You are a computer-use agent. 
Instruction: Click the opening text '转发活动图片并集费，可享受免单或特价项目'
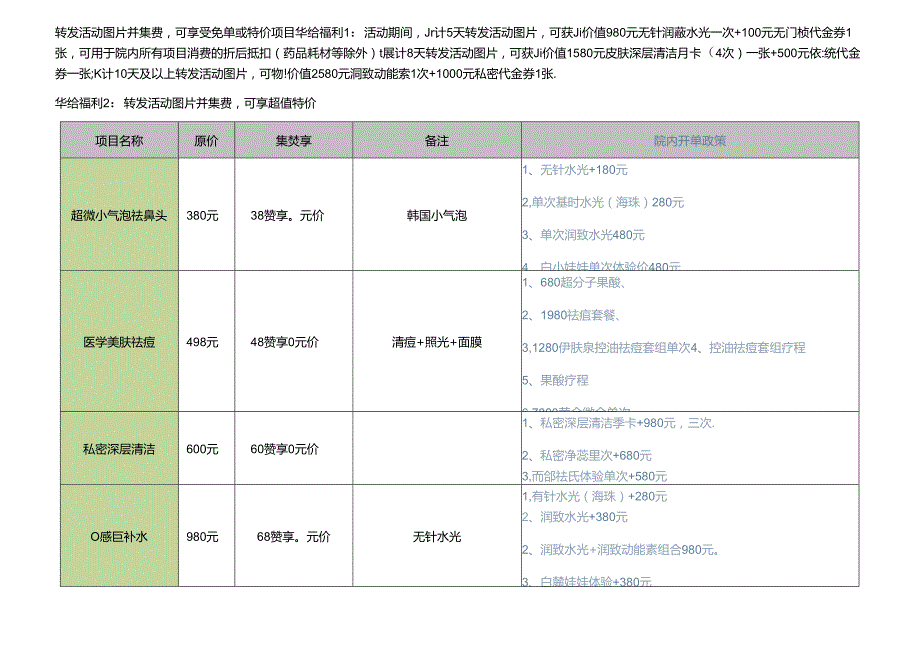tap(174, 32)
